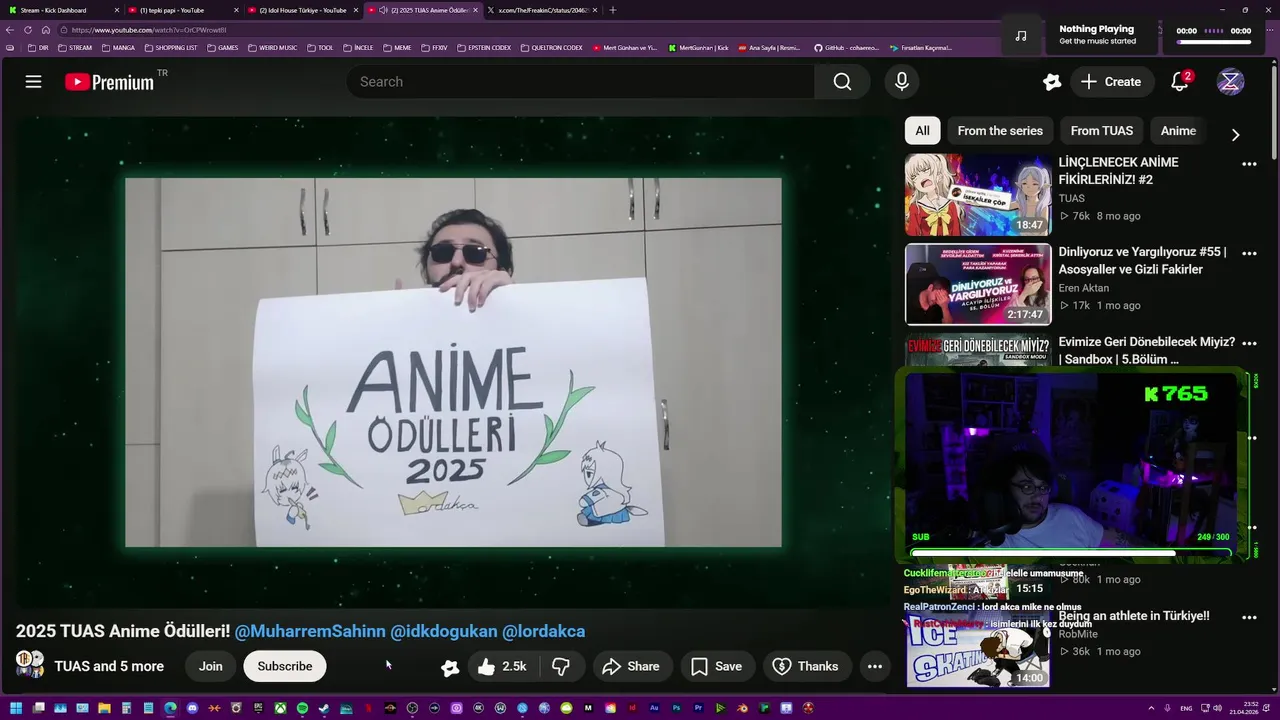Click the sparkle icon before like button
Image resolution: width=1280 pixels, height=720 pixels.
[450, 667]
